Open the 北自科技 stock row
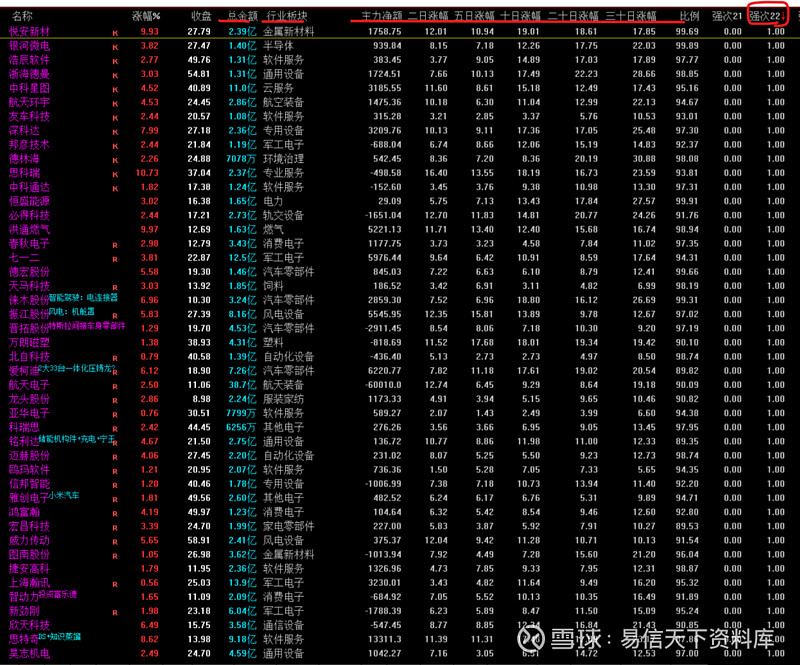The height and width of the screenshot is (665, 800). click(x=30, y=357)
